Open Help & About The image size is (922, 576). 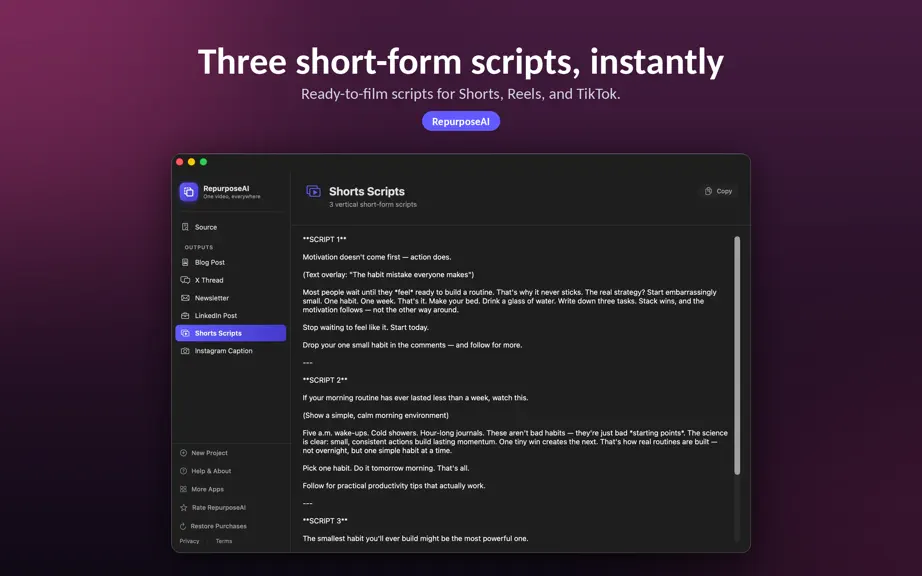[x=205, y=471]
